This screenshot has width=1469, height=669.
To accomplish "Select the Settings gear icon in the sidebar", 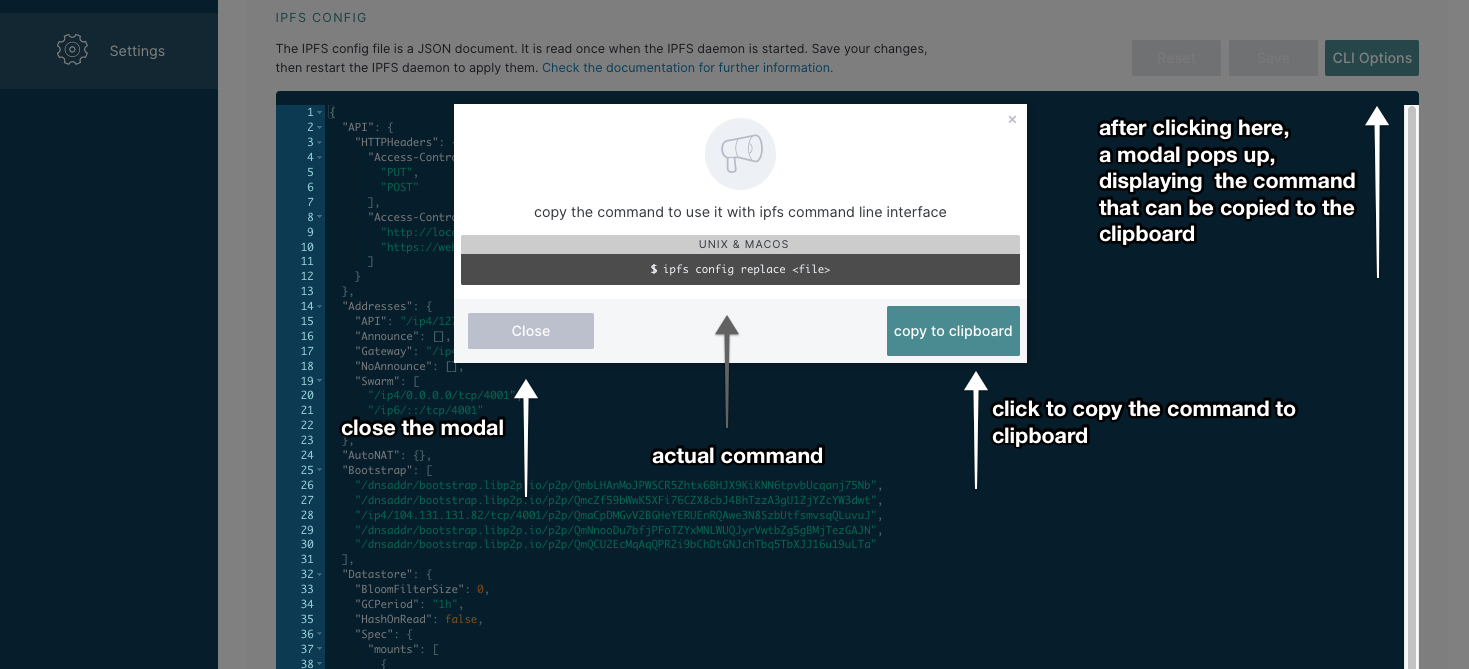I will click(x=71, y=50).
